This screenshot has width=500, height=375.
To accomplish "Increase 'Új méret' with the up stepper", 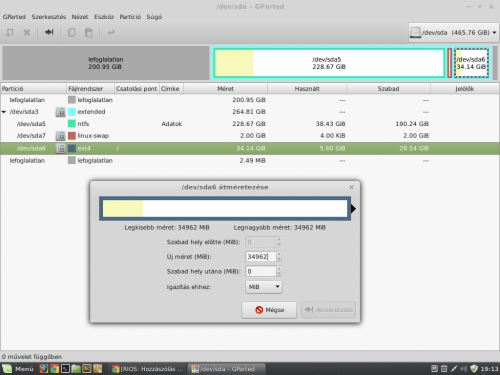I will tap(279, 254).
